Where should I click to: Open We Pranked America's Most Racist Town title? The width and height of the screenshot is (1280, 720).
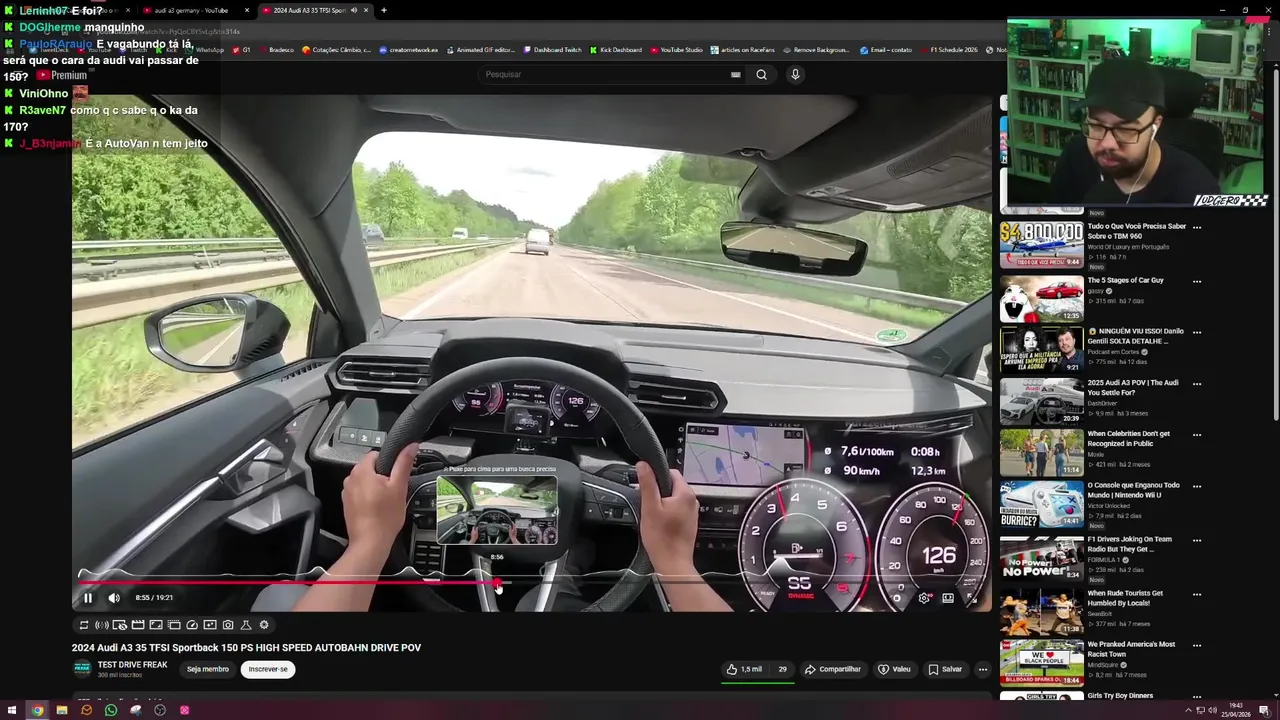coord(1131,649)
